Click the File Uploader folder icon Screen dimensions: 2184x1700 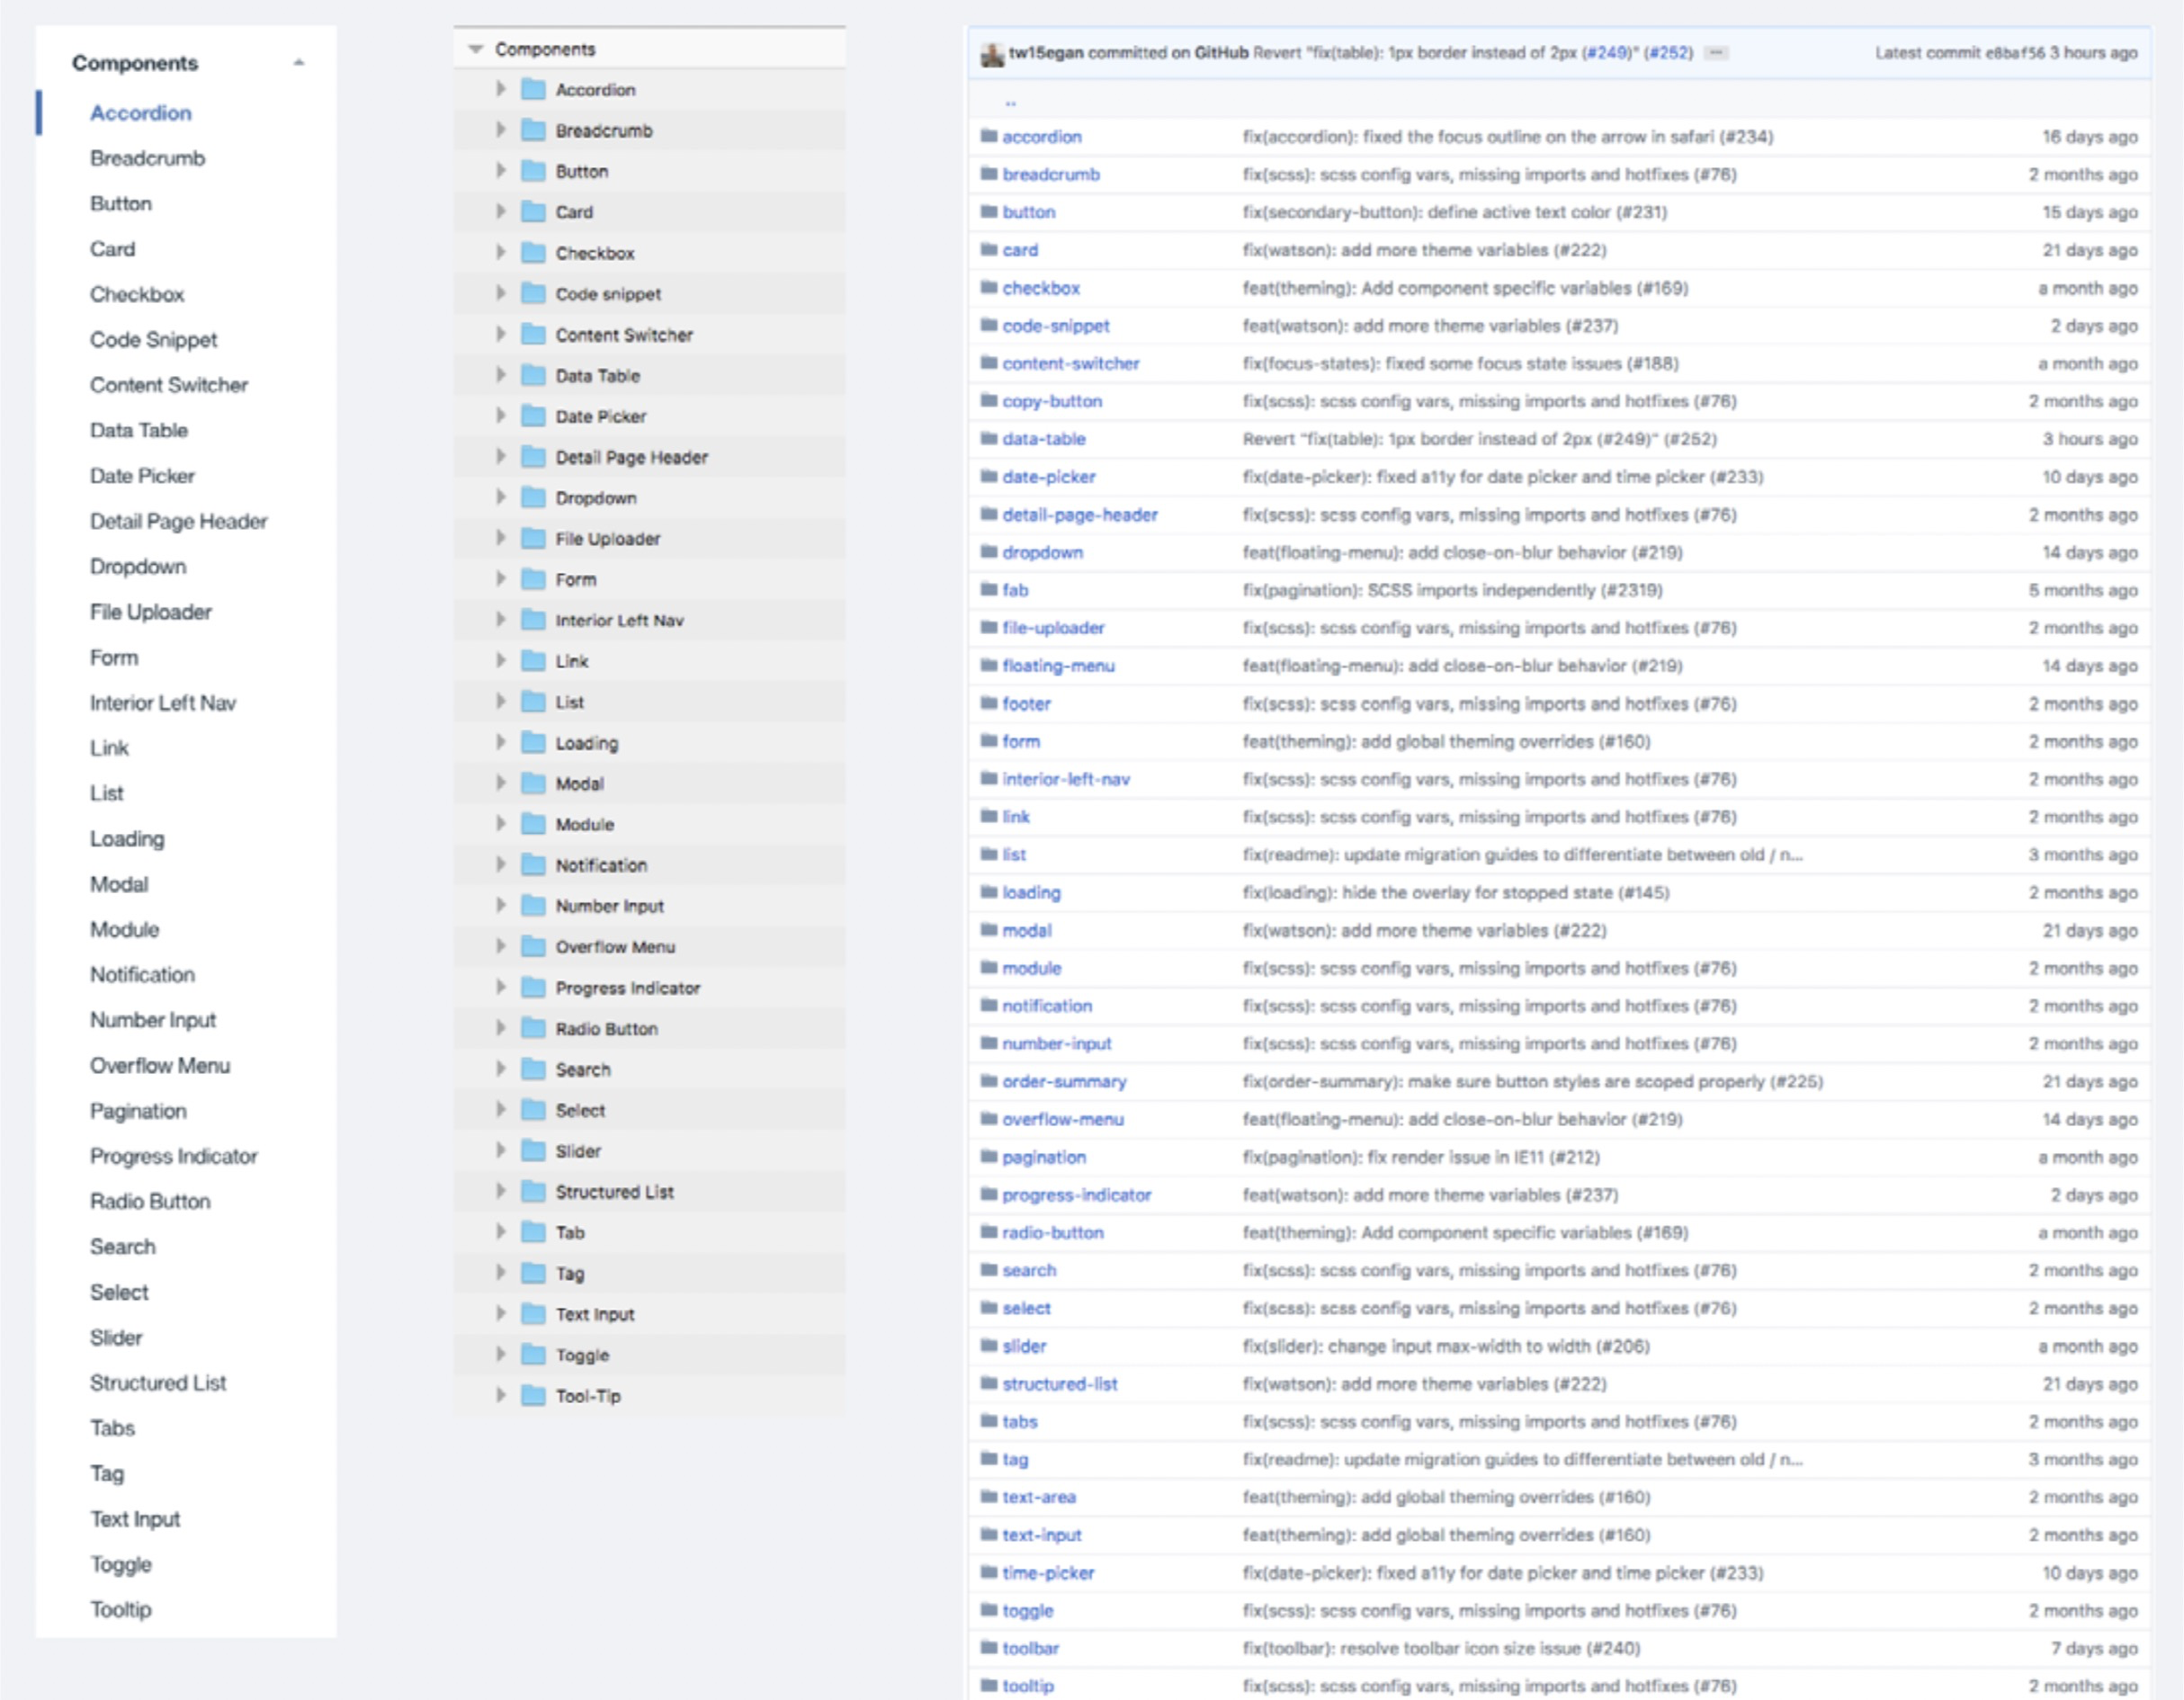(x=534, y=538)
